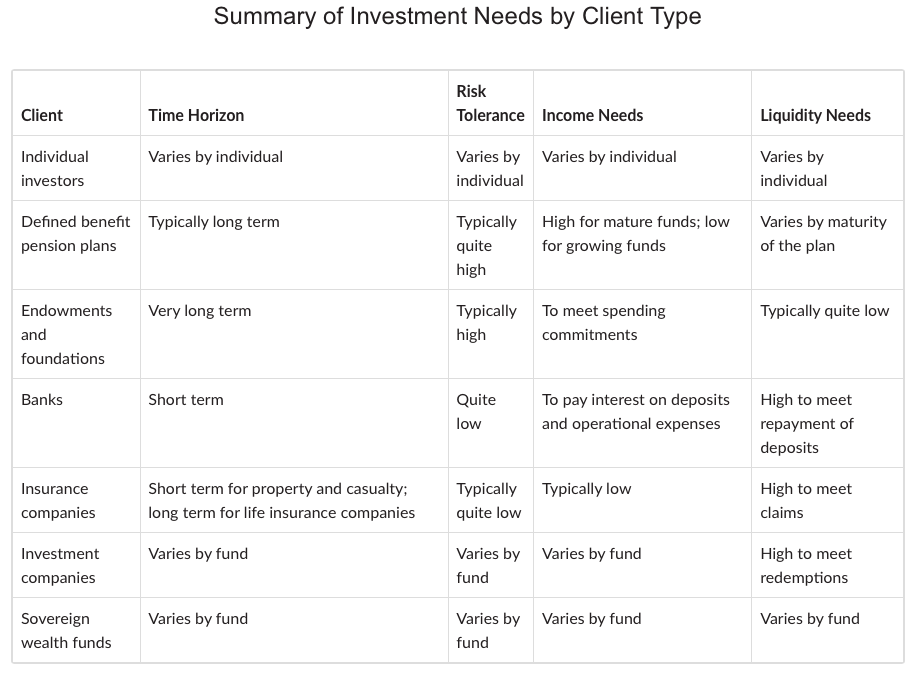Select the 'Individual investors' client cell
This screenshot has height=675, width=916.
tap(55, 168)
